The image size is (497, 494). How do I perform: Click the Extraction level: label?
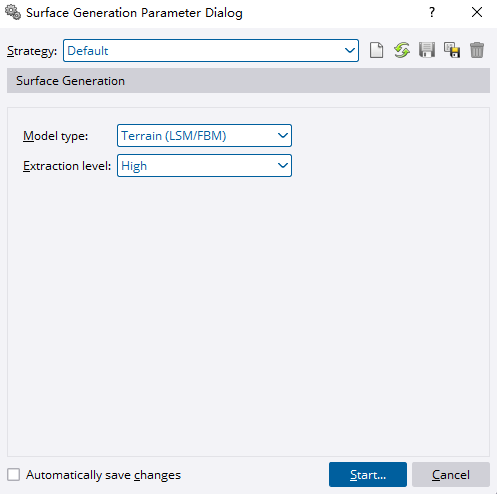click(x=67, y=166)
